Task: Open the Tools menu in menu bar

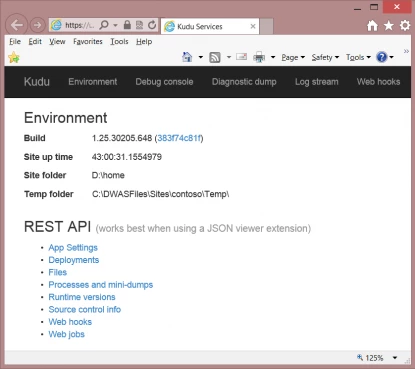Action: [x=119, y=41]
